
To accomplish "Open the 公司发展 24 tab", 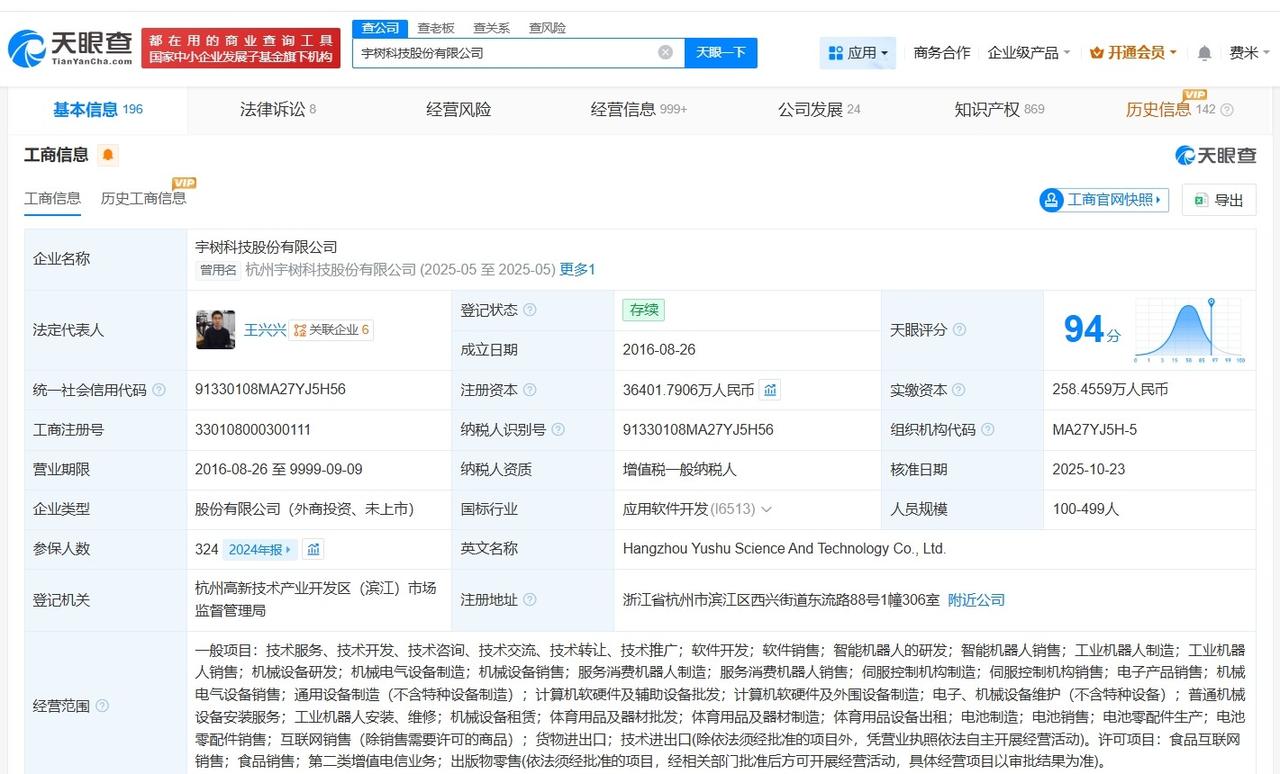I will coord(819,110).
